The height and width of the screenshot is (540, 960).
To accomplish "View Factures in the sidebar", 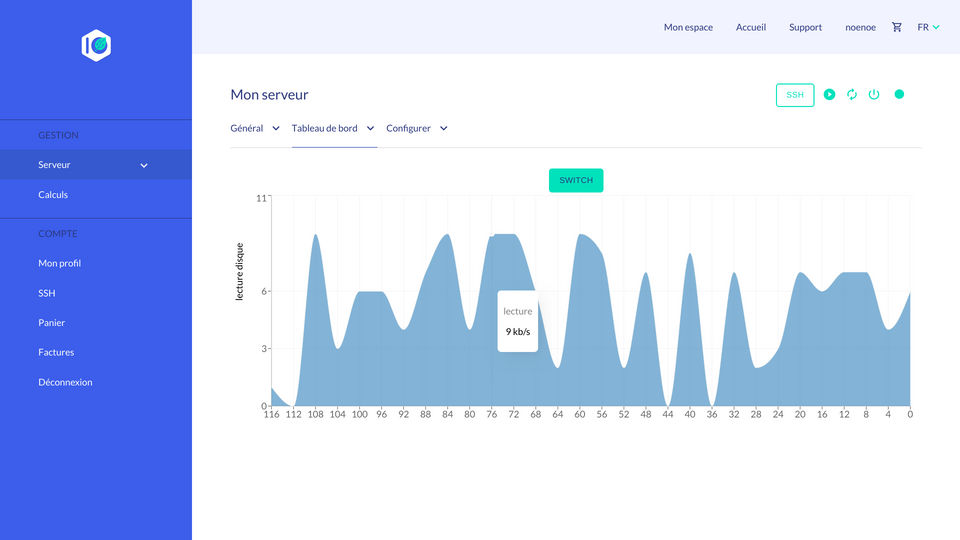I will tap(56, 352).
